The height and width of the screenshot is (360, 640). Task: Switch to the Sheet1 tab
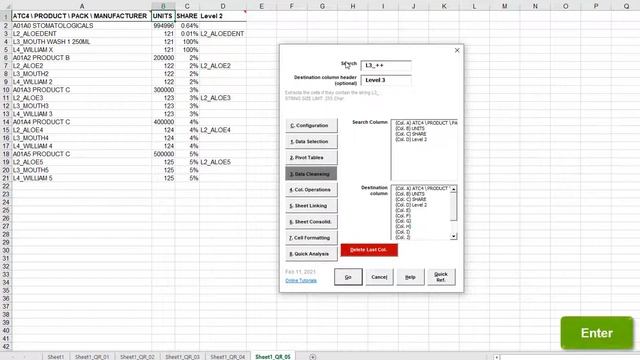click(56, 357)
